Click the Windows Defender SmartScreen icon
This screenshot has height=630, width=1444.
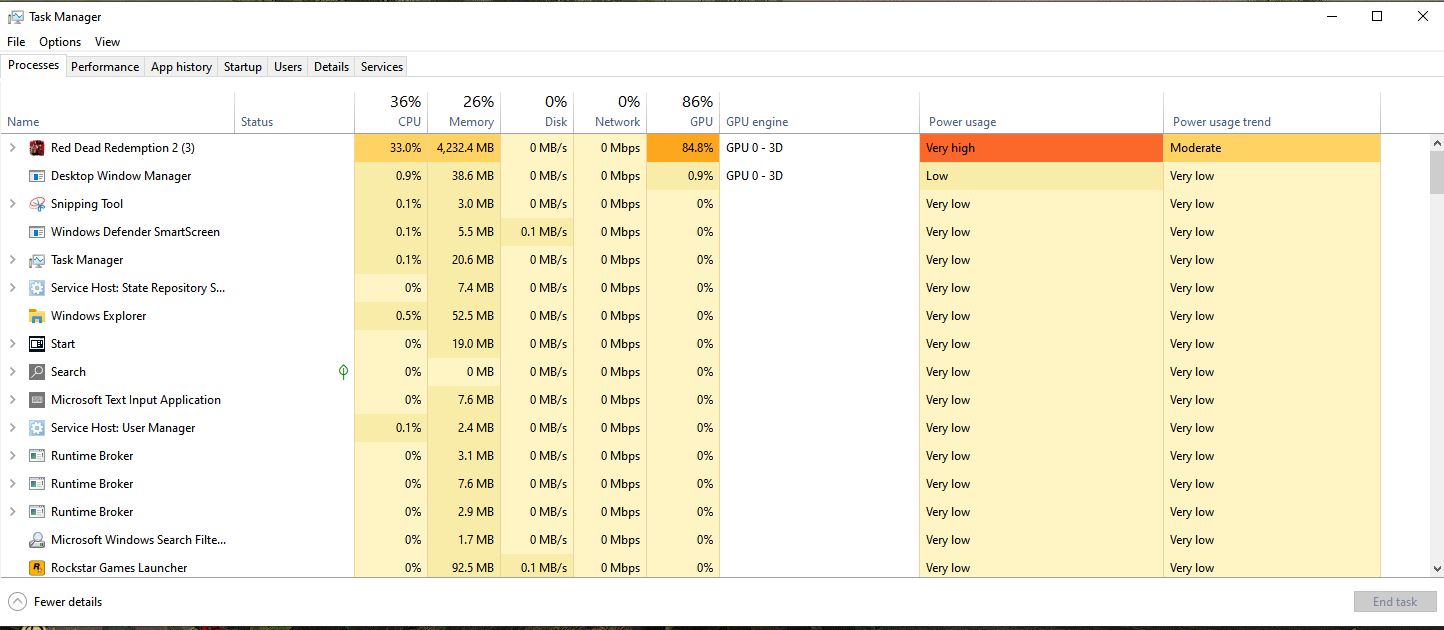37,232
